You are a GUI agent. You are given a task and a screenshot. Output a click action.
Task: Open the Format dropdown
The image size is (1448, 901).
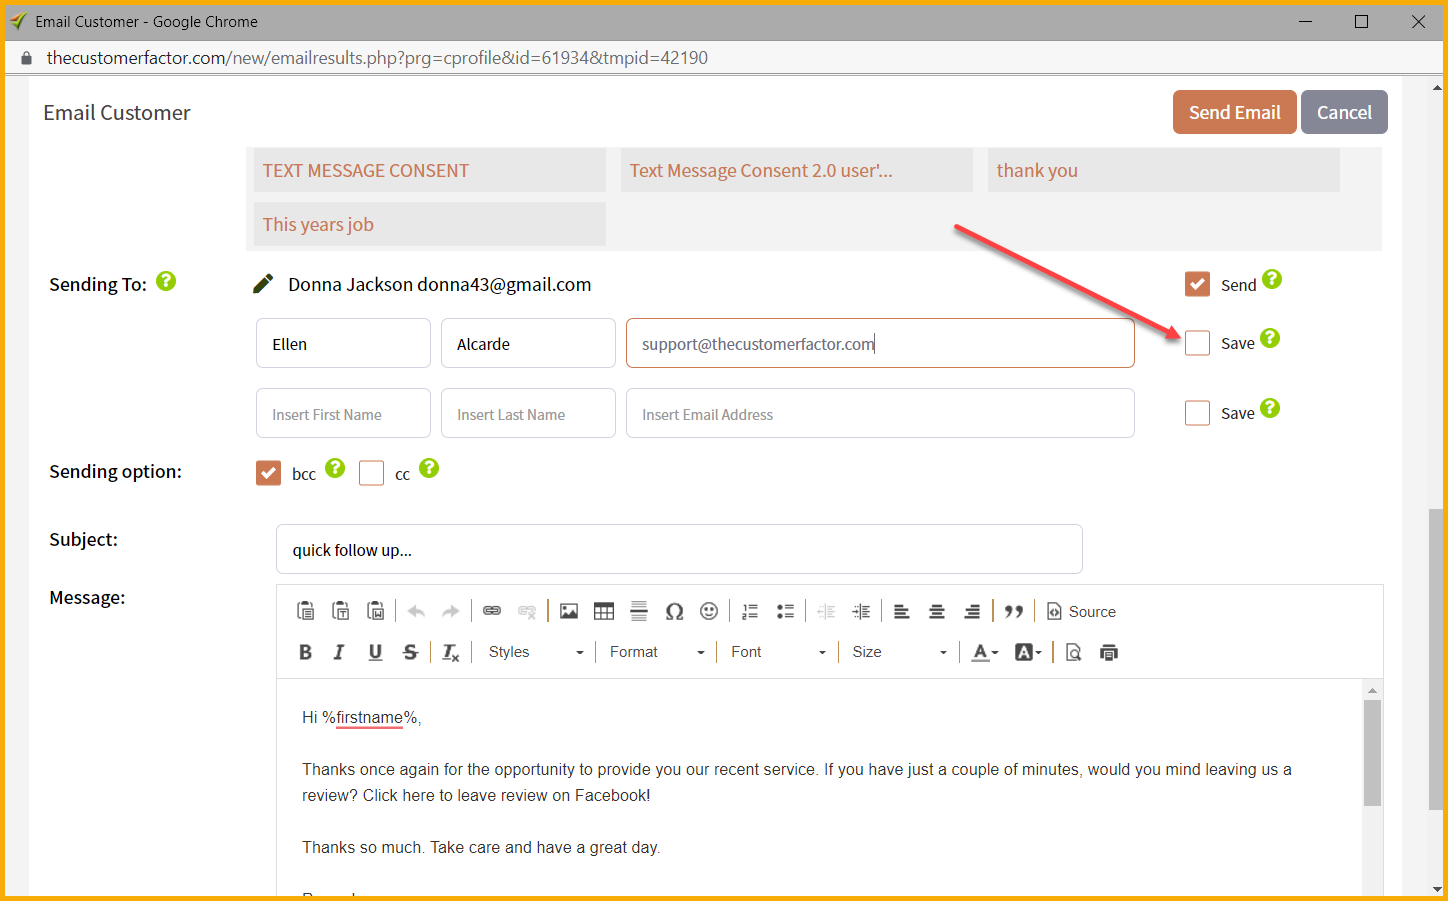pyautogui.click(x=657, y=652)
